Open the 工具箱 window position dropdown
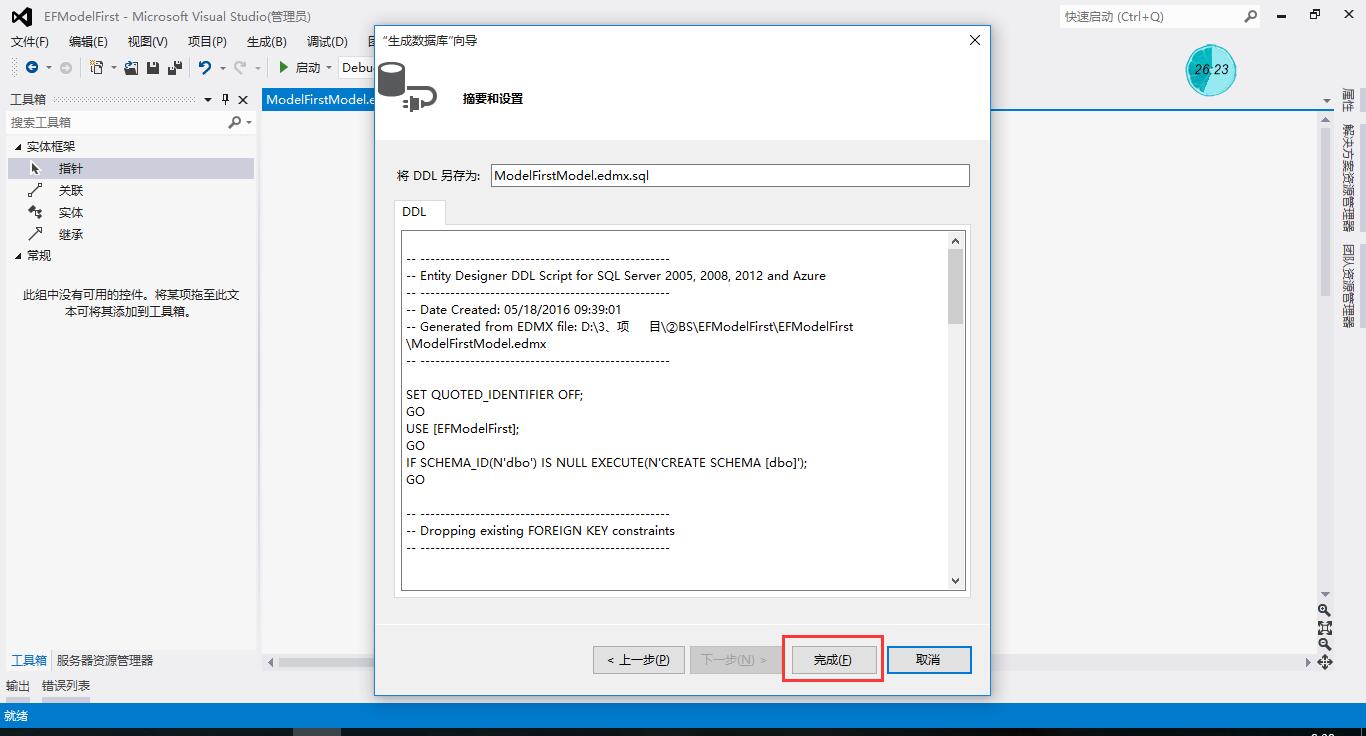The image size is (1366, 736). tap(208, 99)
